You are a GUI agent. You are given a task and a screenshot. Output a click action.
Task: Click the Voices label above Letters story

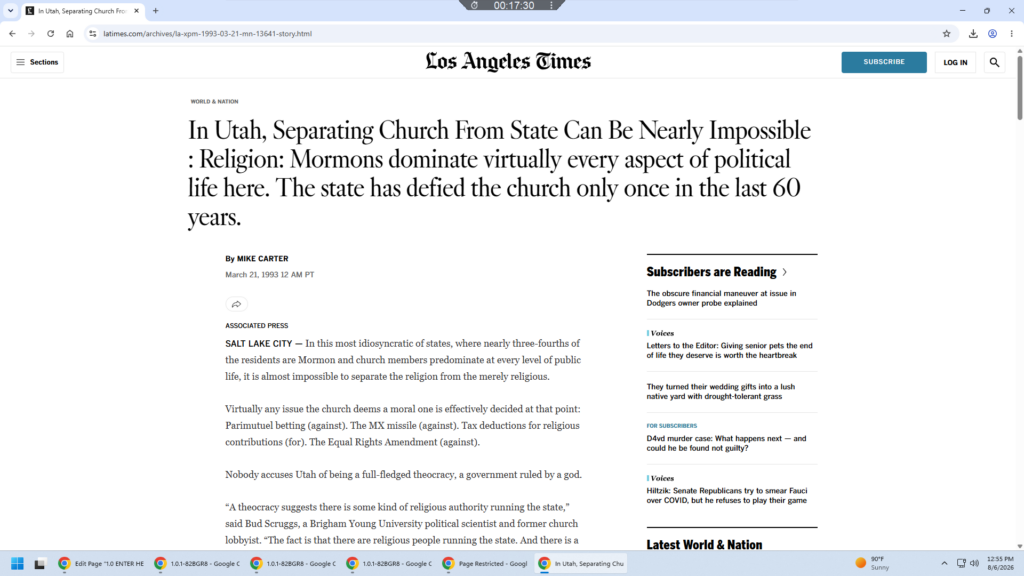(662, 333)
